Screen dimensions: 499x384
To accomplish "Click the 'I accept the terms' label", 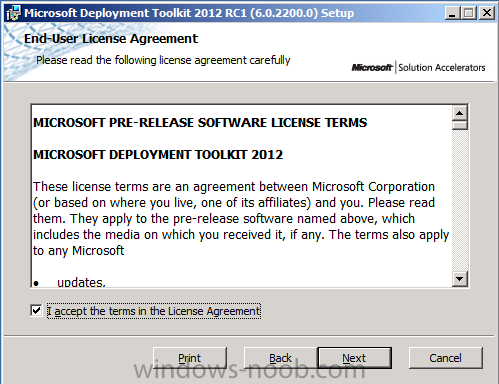I will tap(154, 311).
